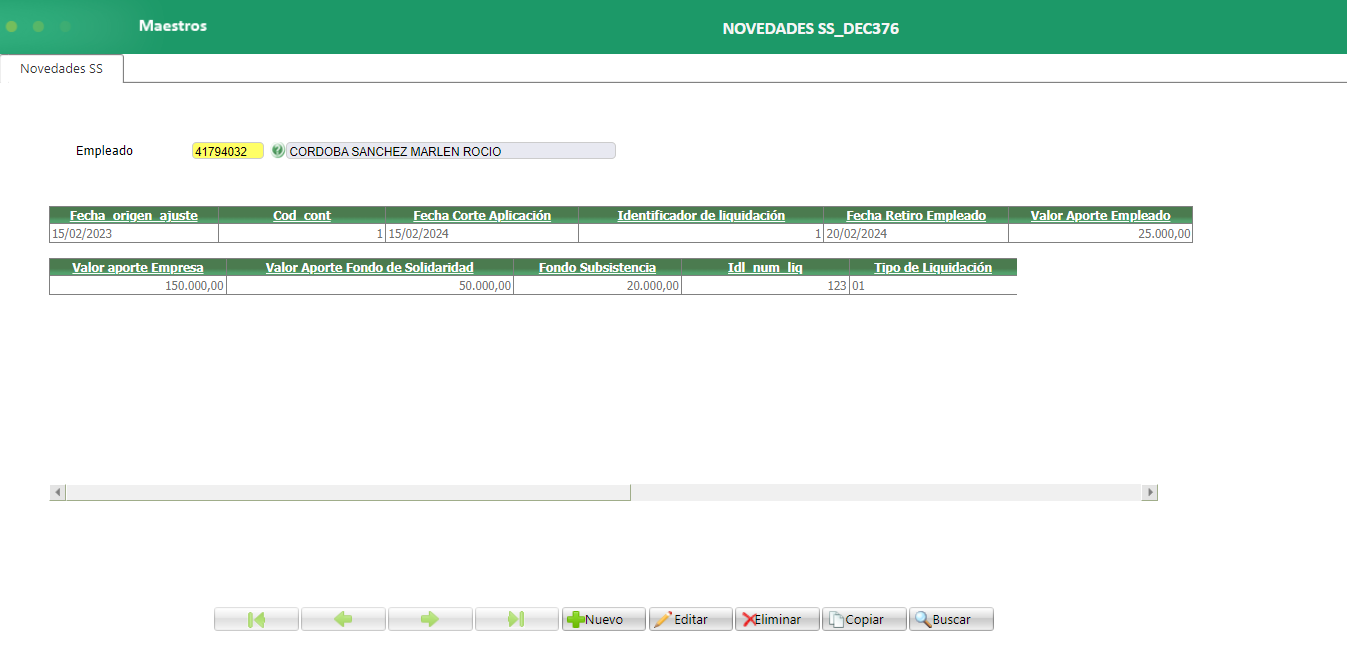Go to last record navigation button
The height and width of the screenshot is (658, 1347).
[517, 619]
